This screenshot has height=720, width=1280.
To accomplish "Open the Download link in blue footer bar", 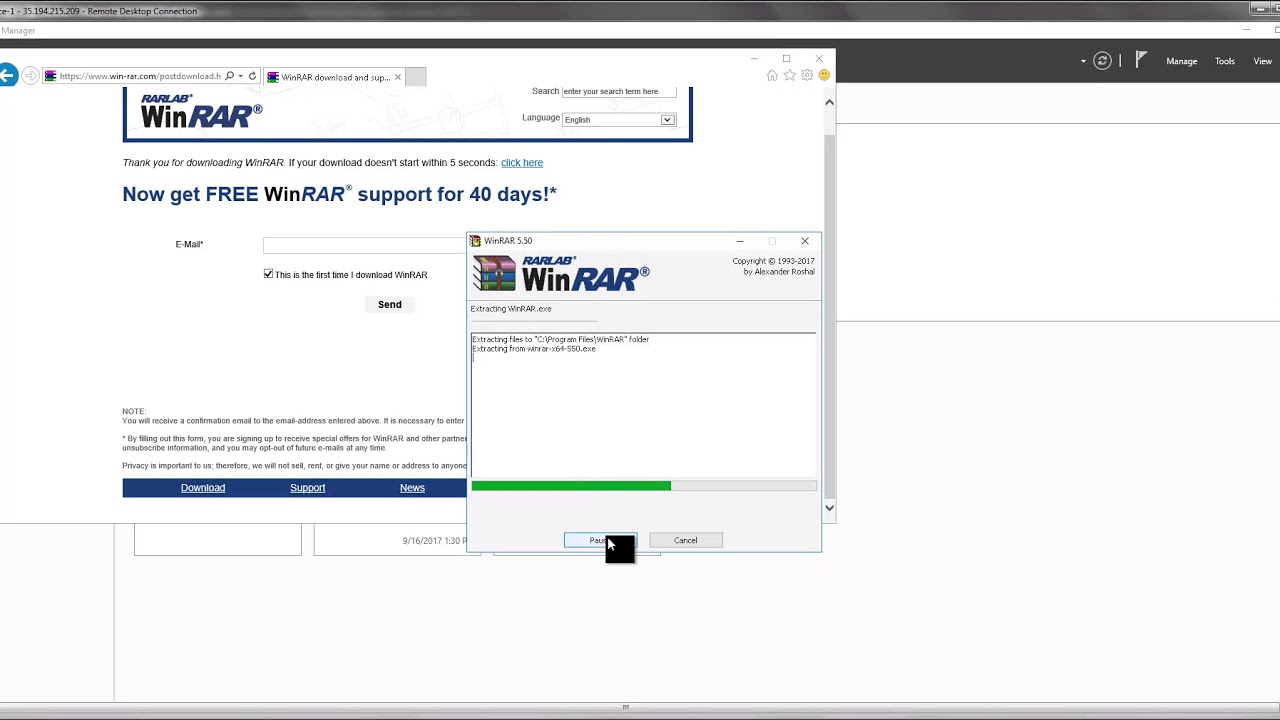I will (x=203, y=488).
